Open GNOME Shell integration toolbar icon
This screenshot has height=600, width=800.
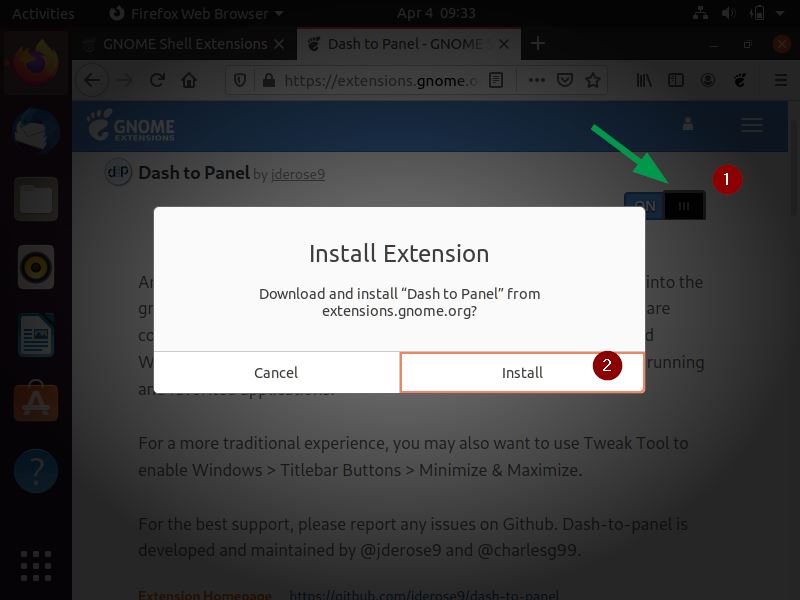click(x=740, y=80)
